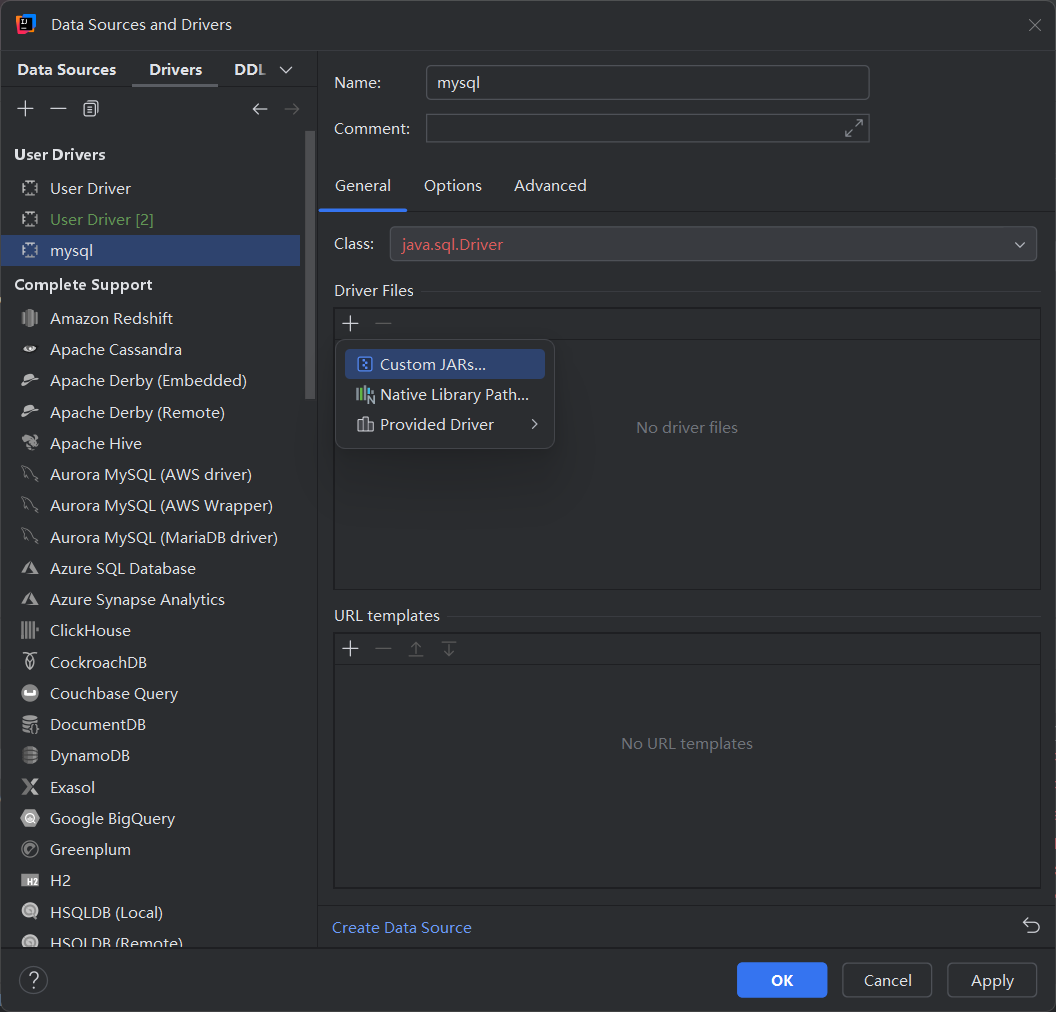Switch to Drivers tab

tap(175, 70)
